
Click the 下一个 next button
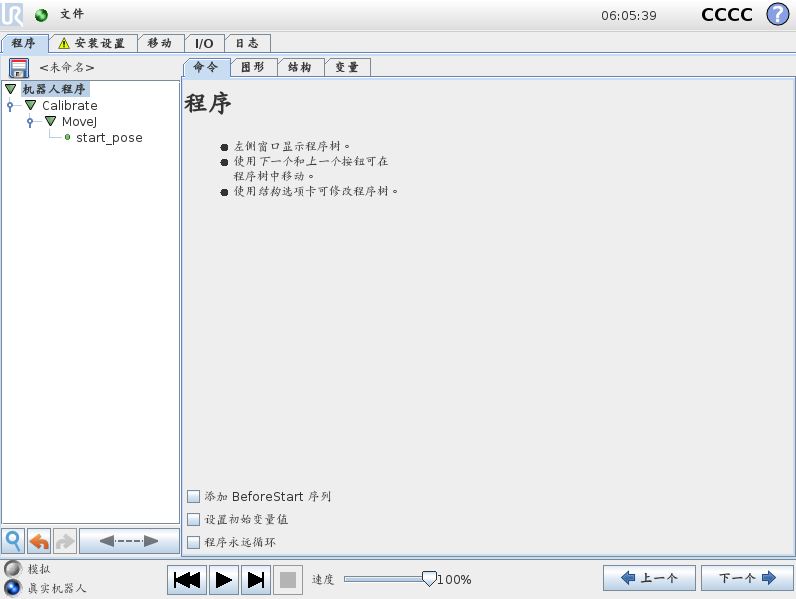[x=747, y=578]
